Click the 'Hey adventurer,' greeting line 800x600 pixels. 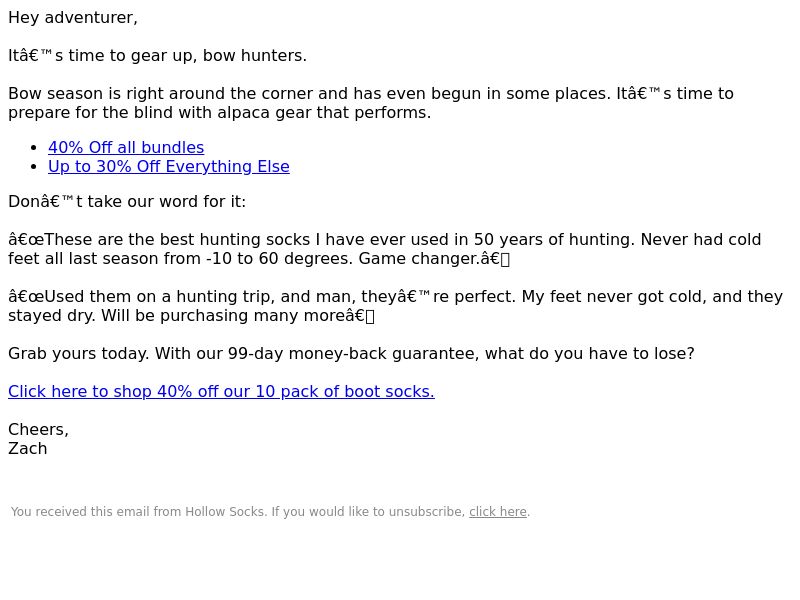(73, 18)
